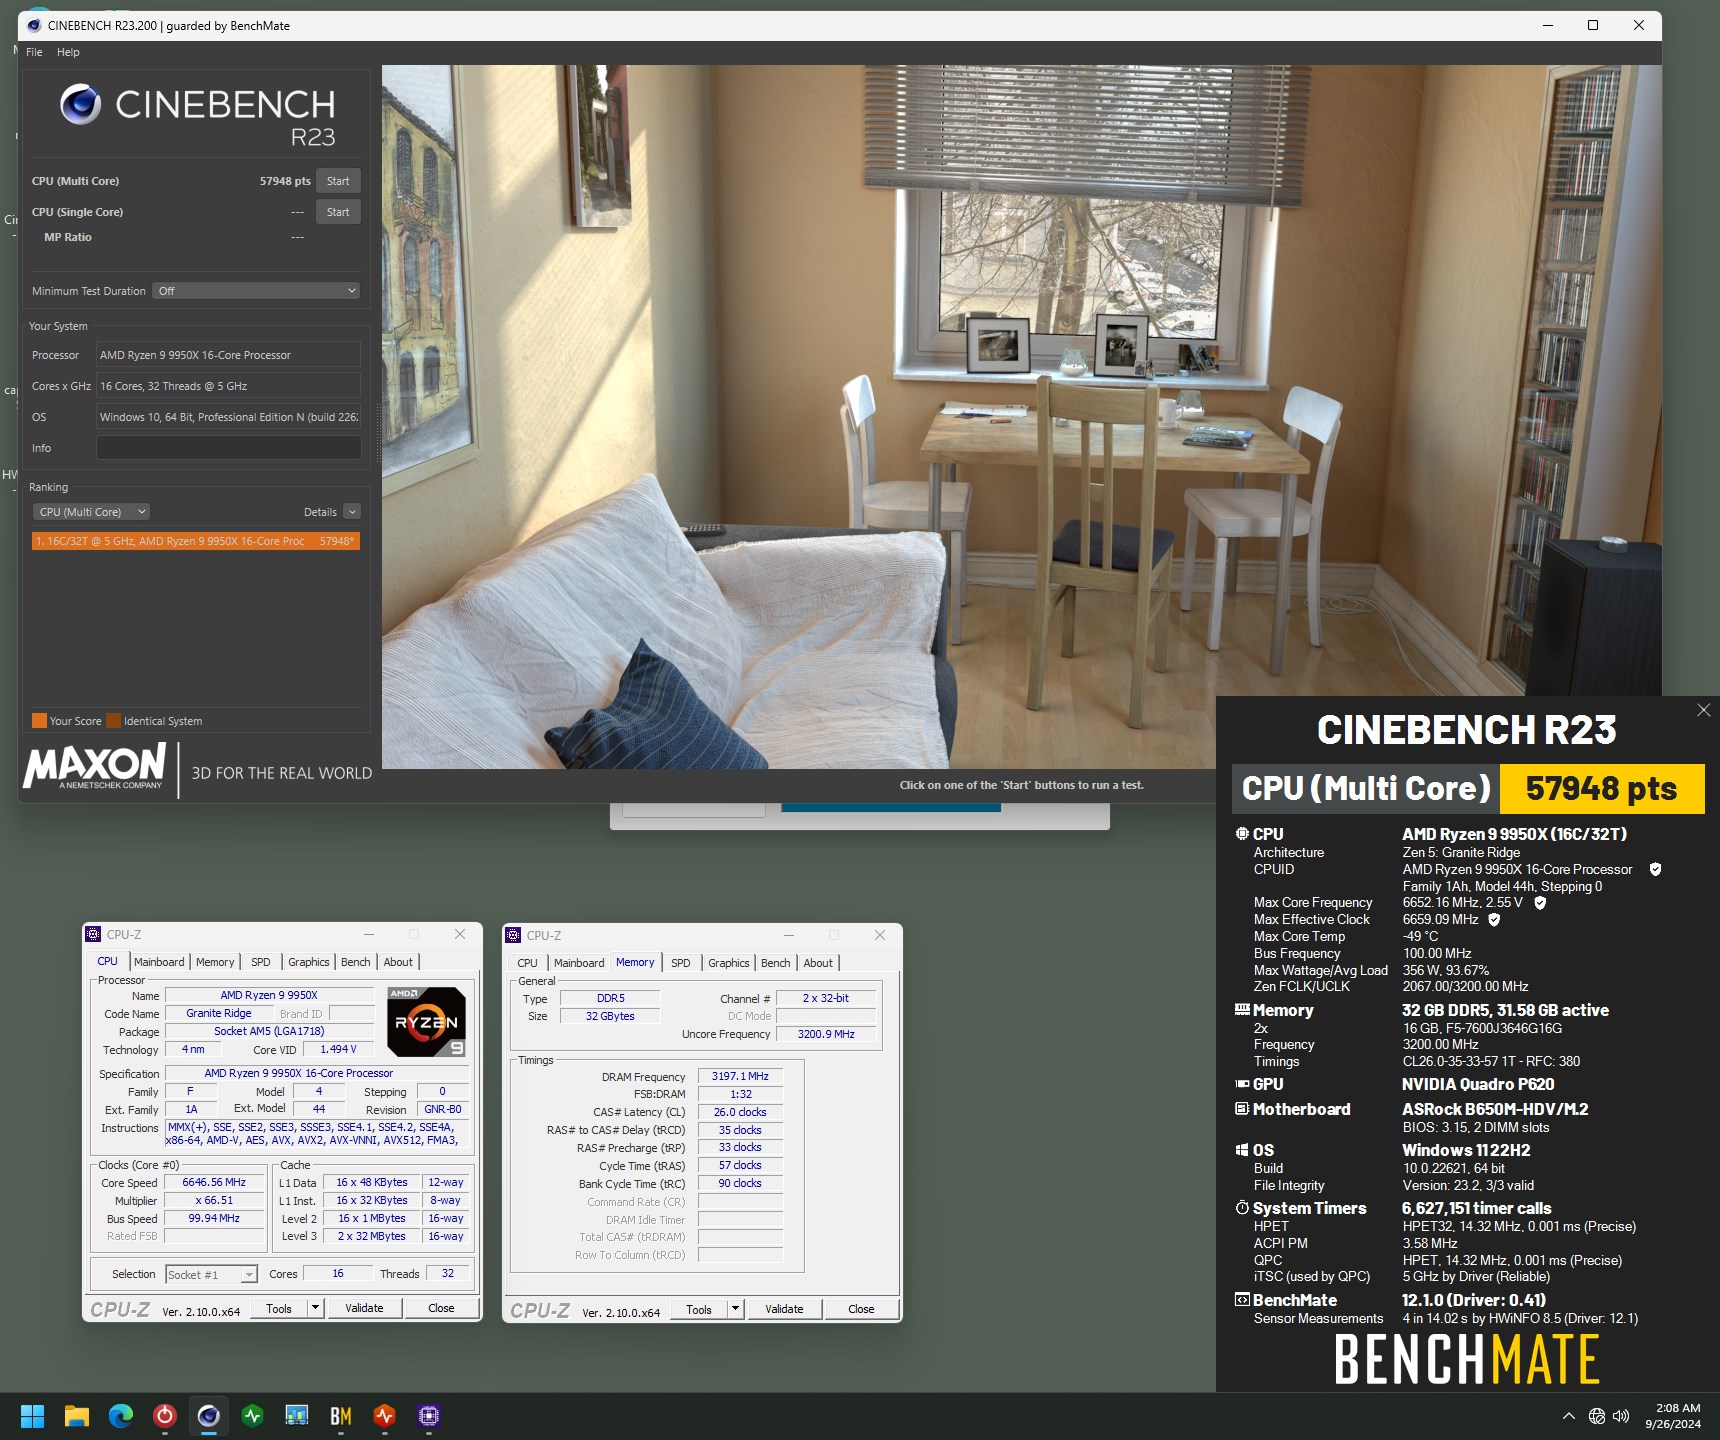Expand Tools dropdown arrow in right CPU-Z window
Image resolution: width=1720 pixels, height=1440 pixels.
(735, 1309)
